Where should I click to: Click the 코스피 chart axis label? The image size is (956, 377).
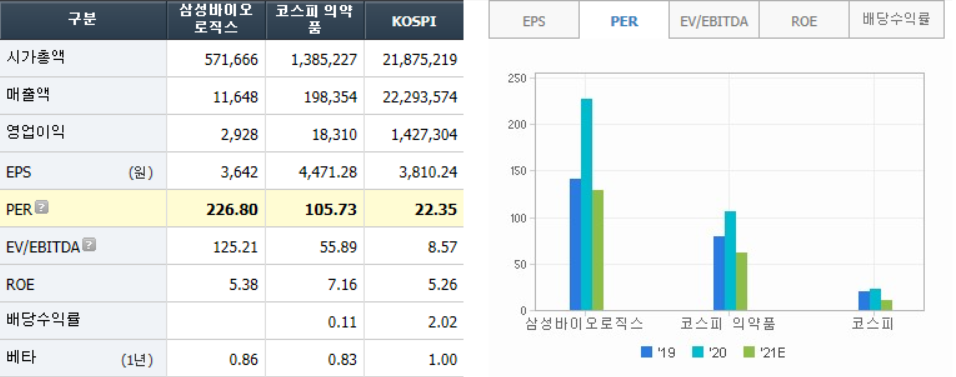point(872,323)
